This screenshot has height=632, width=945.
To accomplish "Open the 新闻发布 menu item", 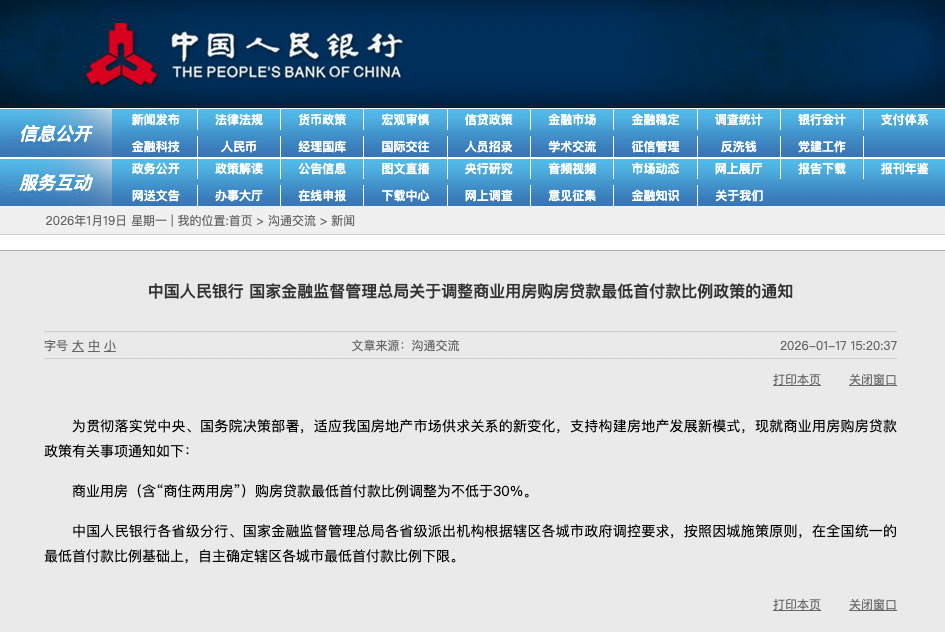I will [155, 120].
